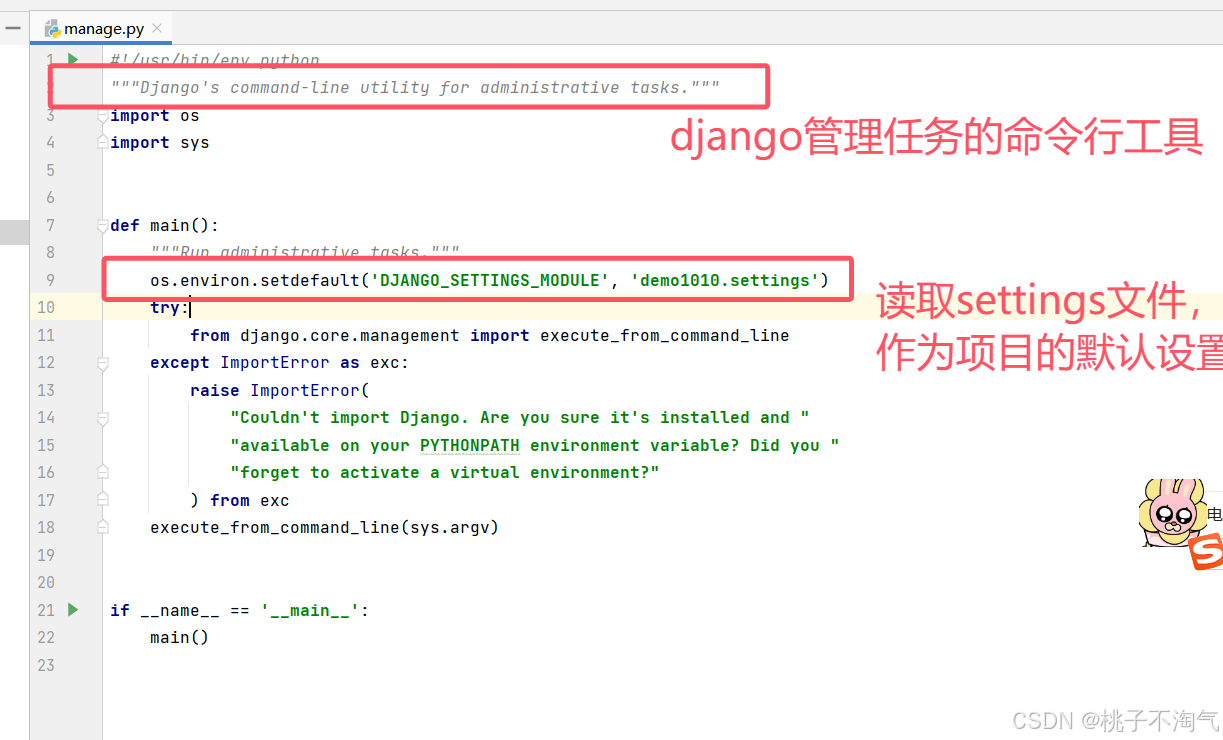Click 'execute_from_command_line' on line 11
Image resolution: width=1223 pixels, height=740 pixels.
[x=665, y=335]
